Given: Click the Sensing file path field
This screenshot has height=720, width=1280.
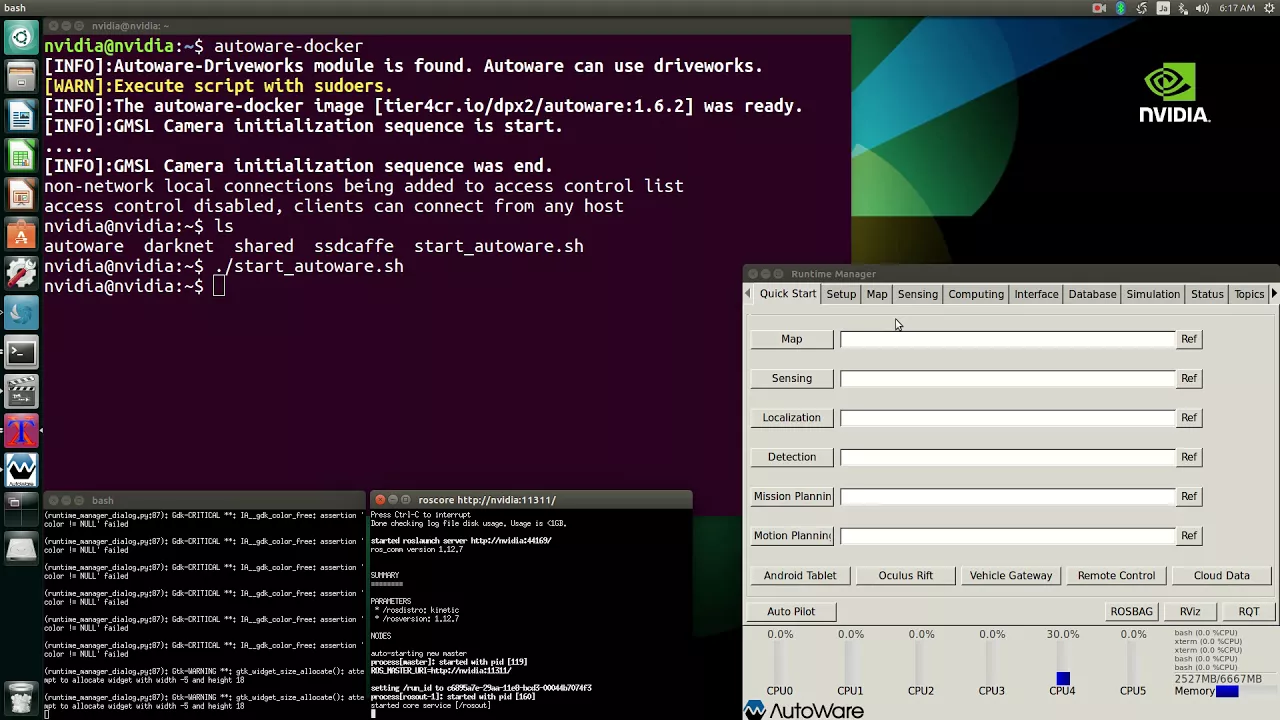Looking at the screenshot, I should coord(1007,378).
